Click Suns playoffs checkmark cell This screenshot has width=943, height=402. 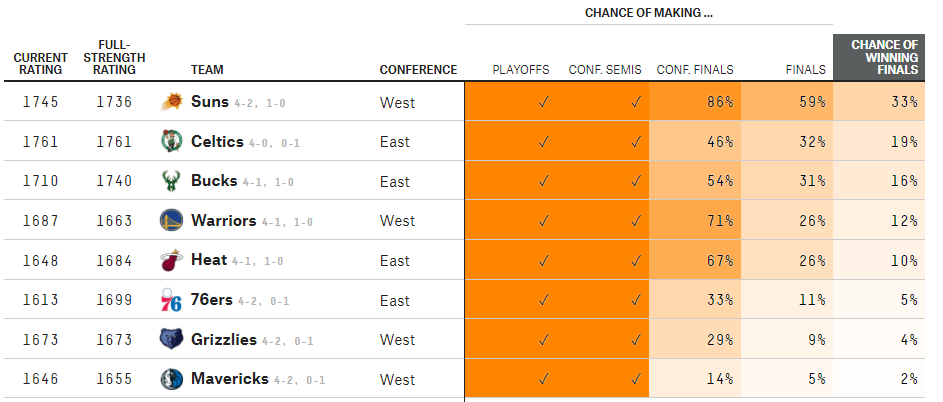(x=511, y=102)
